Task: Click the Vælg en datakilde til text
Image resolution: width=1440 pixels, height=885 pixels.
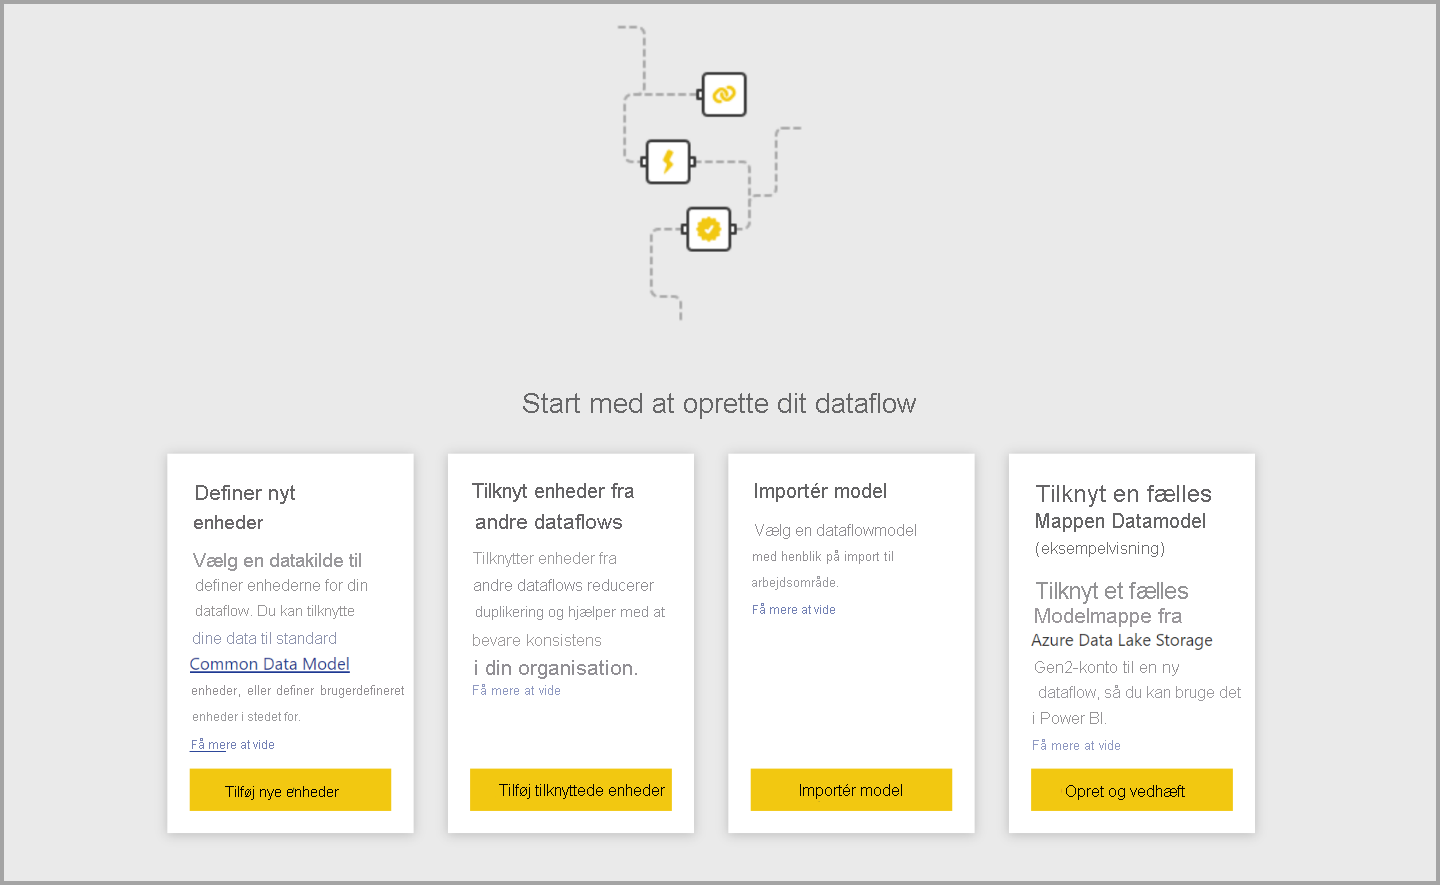Action: point(277,561)
